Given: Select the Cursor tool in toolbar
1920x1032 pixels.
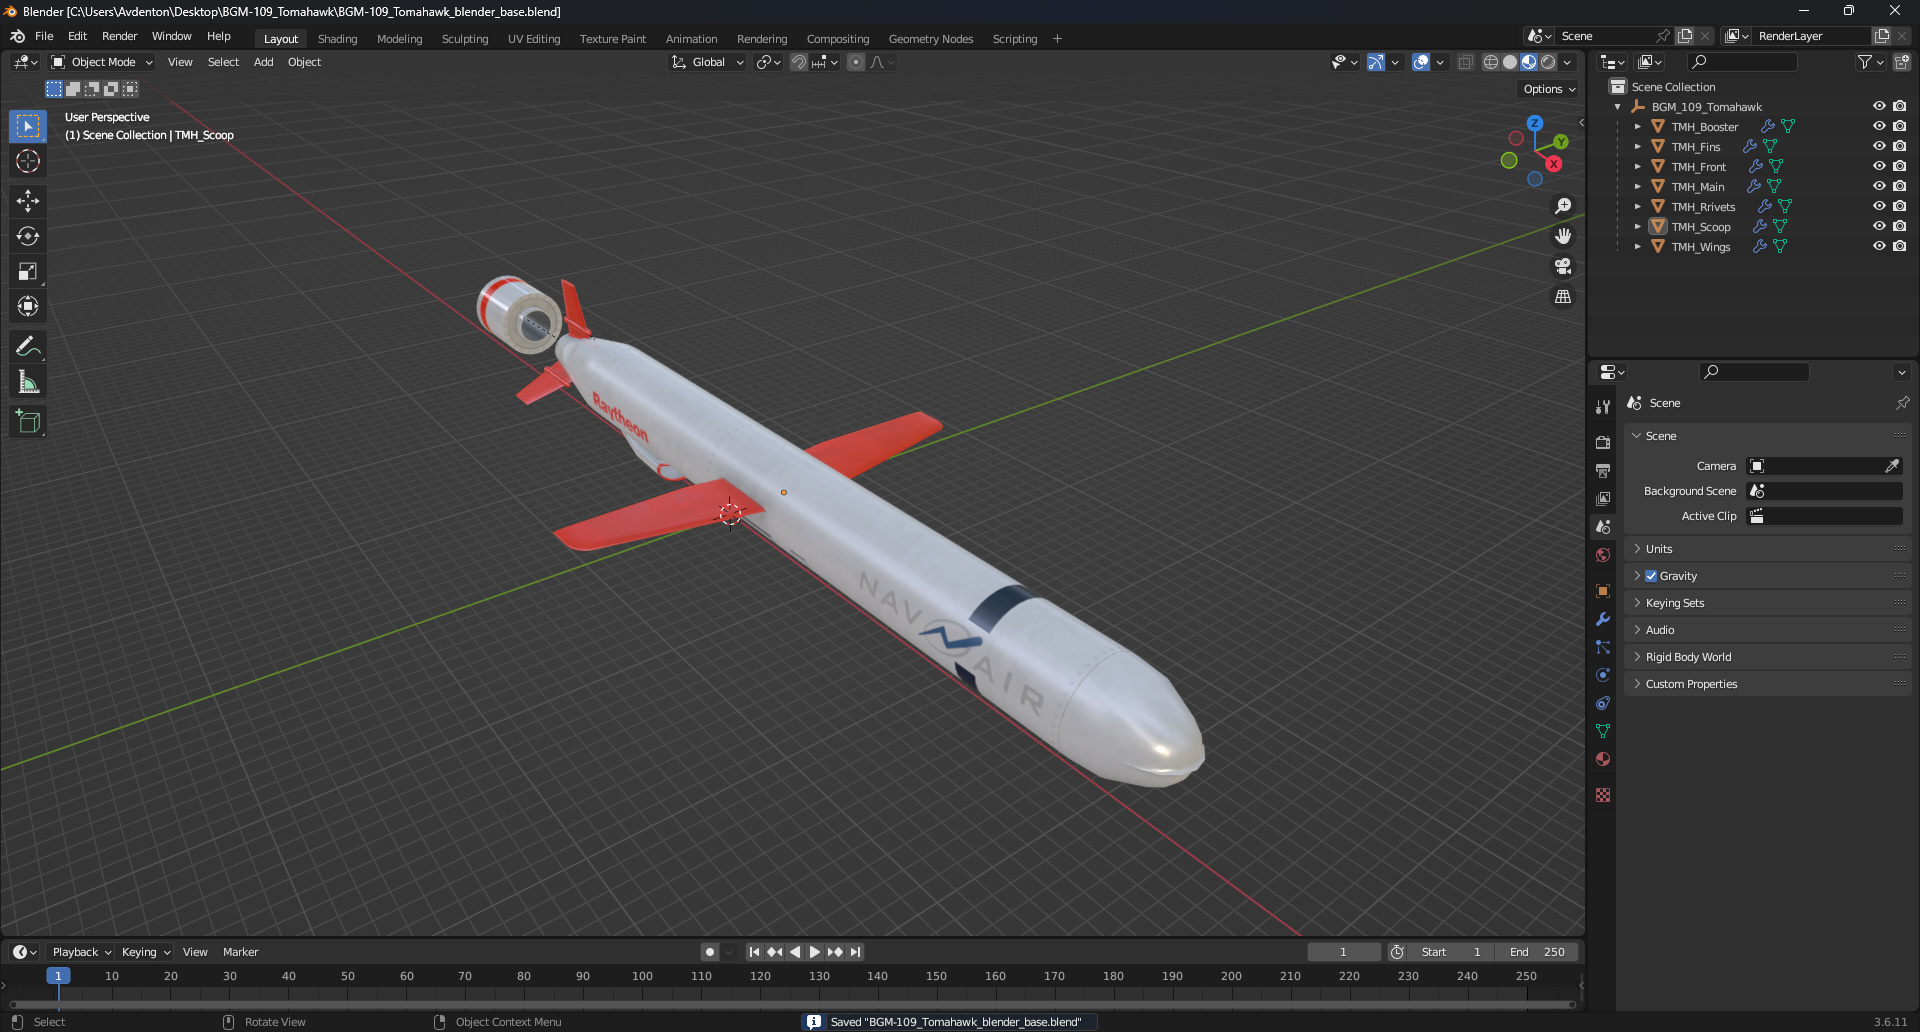Looking at the screenshot, I should point(28,161).
